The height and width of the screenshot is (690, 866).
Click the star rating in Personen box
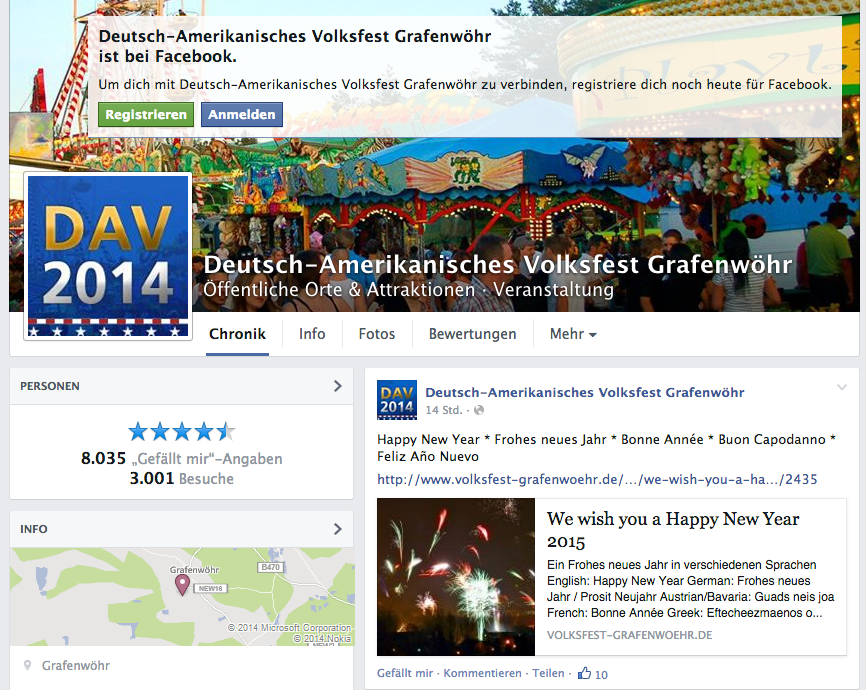click(182, 431)
